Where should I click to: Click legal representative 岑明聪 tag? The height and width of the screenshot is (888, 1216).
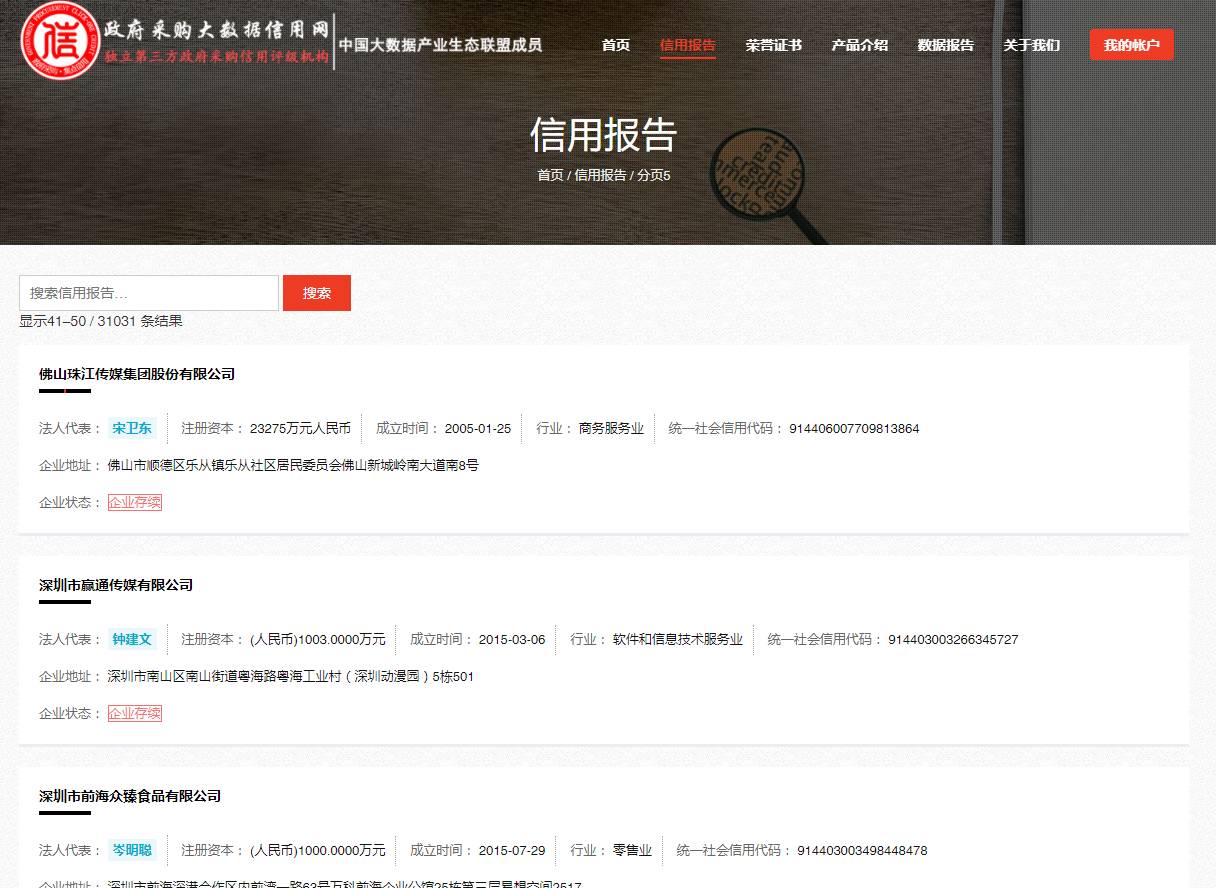(x=132, y=850)
